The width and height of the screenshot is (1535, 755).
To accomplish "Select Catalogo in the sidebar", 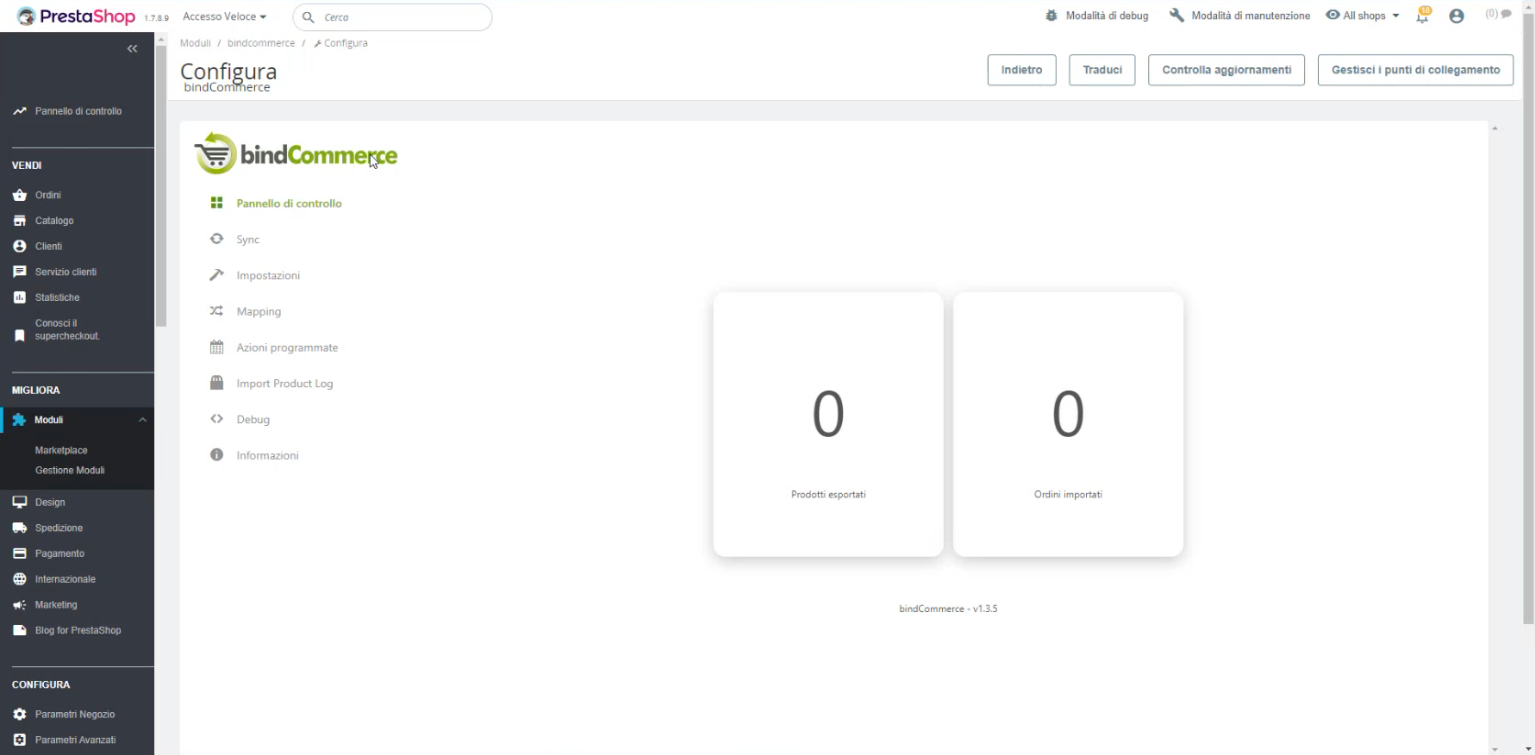I will (54, 220).
